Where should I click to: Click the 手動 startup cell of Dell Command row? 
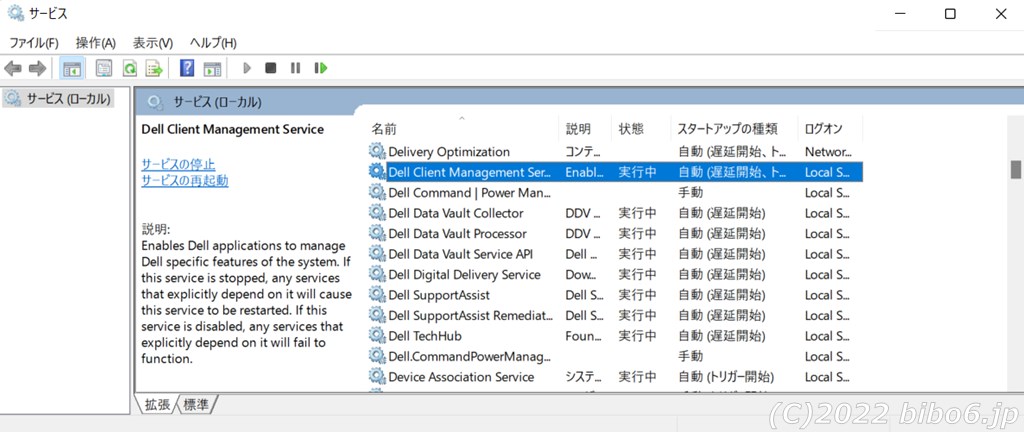click(690, 193)
